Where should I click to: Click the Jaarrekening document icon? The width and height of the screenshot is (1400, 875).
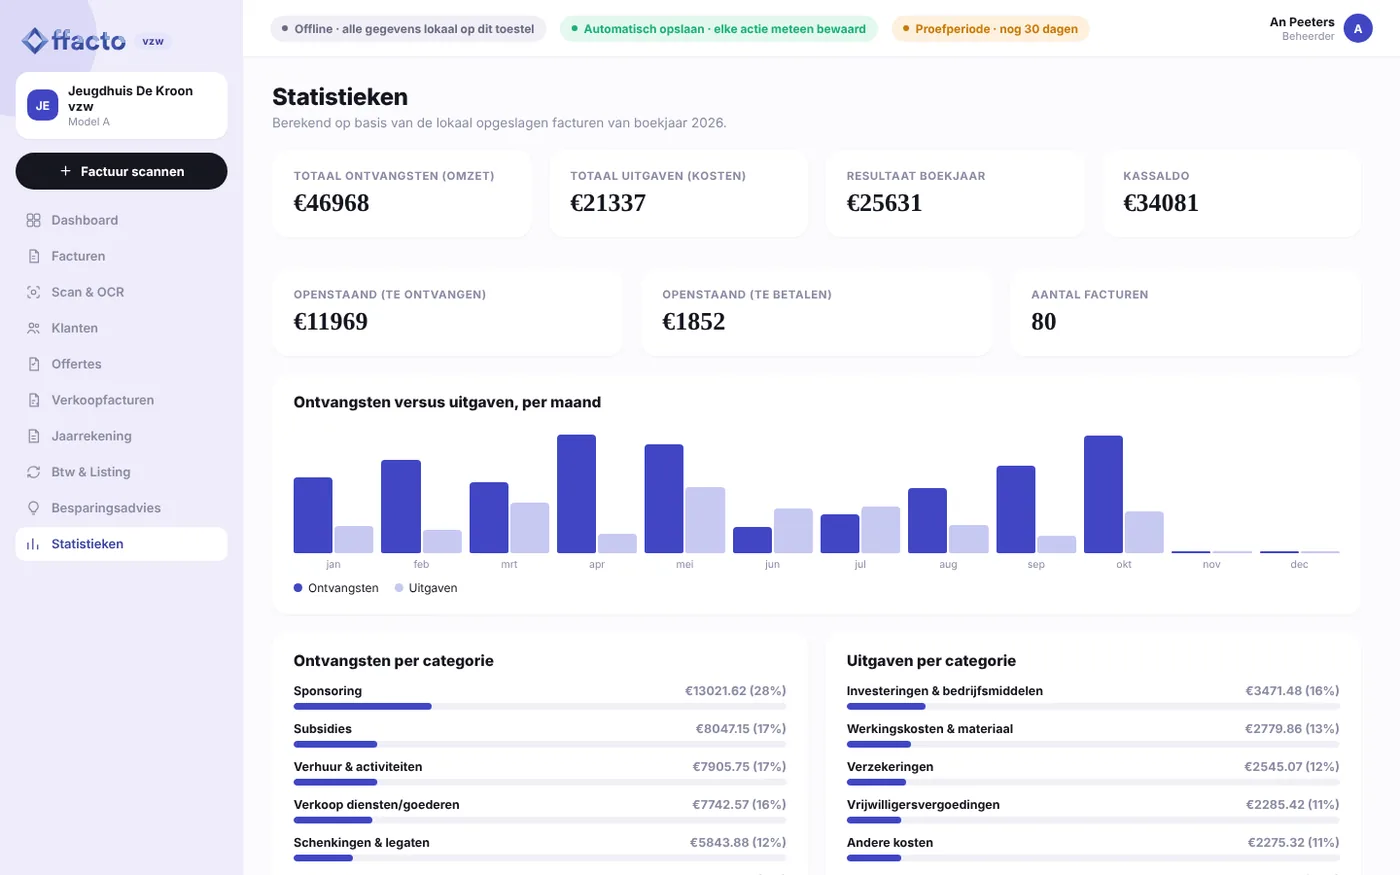pos(33,436)
